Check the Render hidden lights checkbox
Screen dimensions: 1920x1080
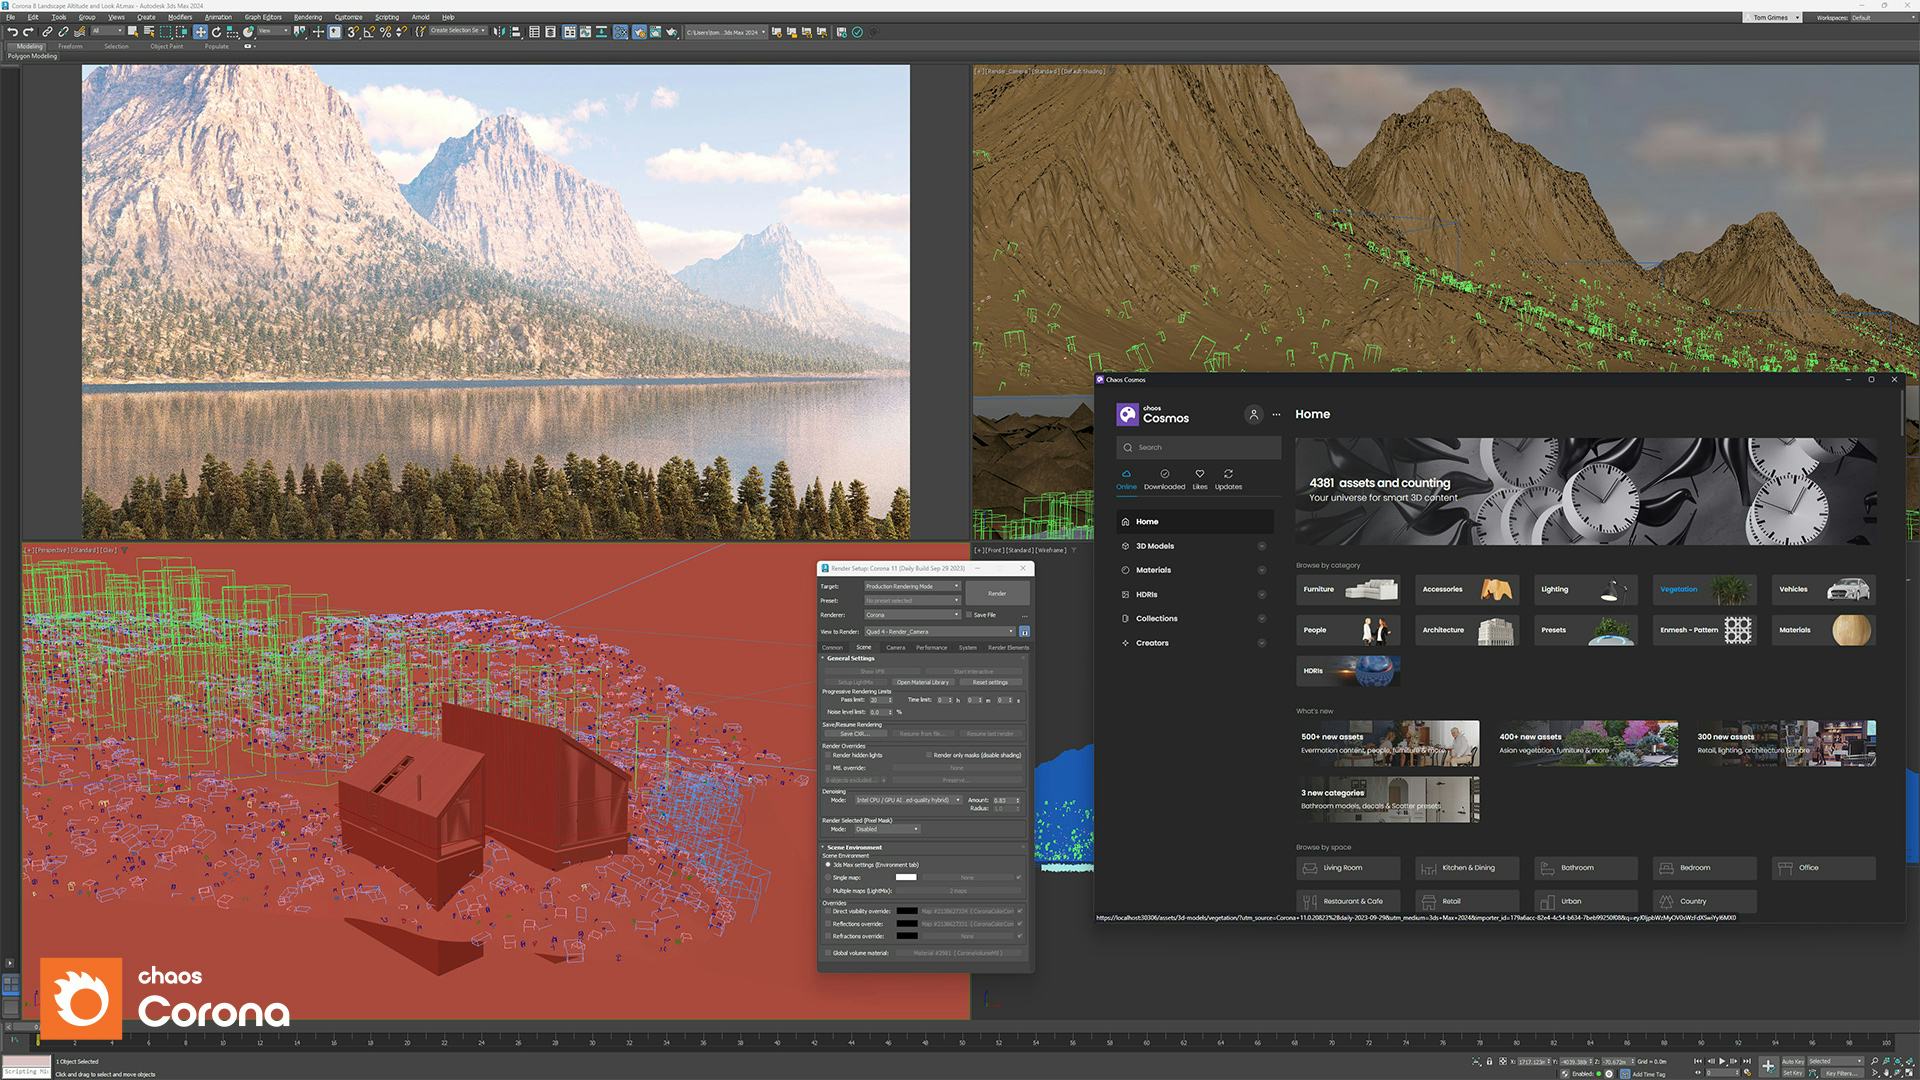[828, 754]
